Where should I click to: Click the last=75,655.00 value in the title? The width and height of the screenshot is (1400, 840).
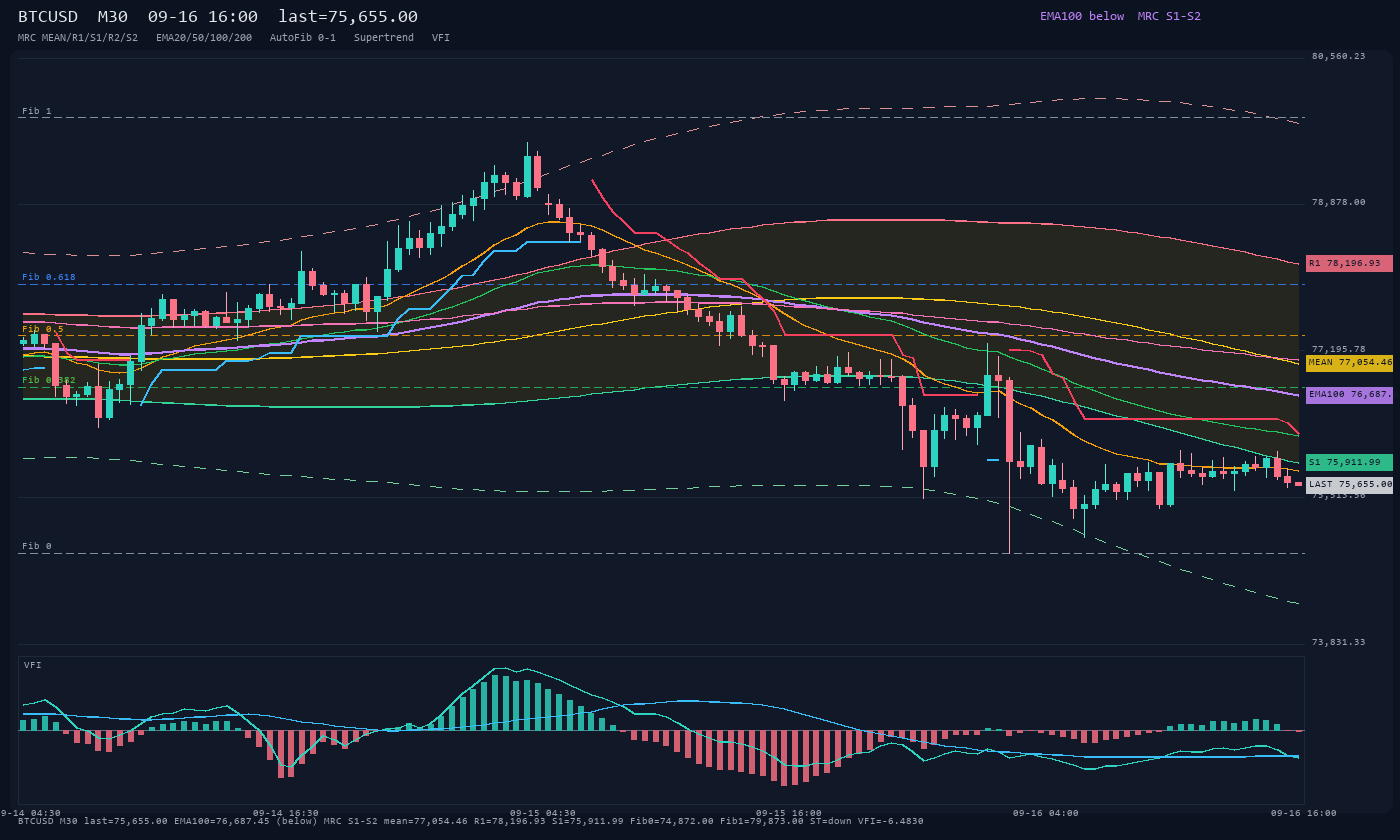348,17
